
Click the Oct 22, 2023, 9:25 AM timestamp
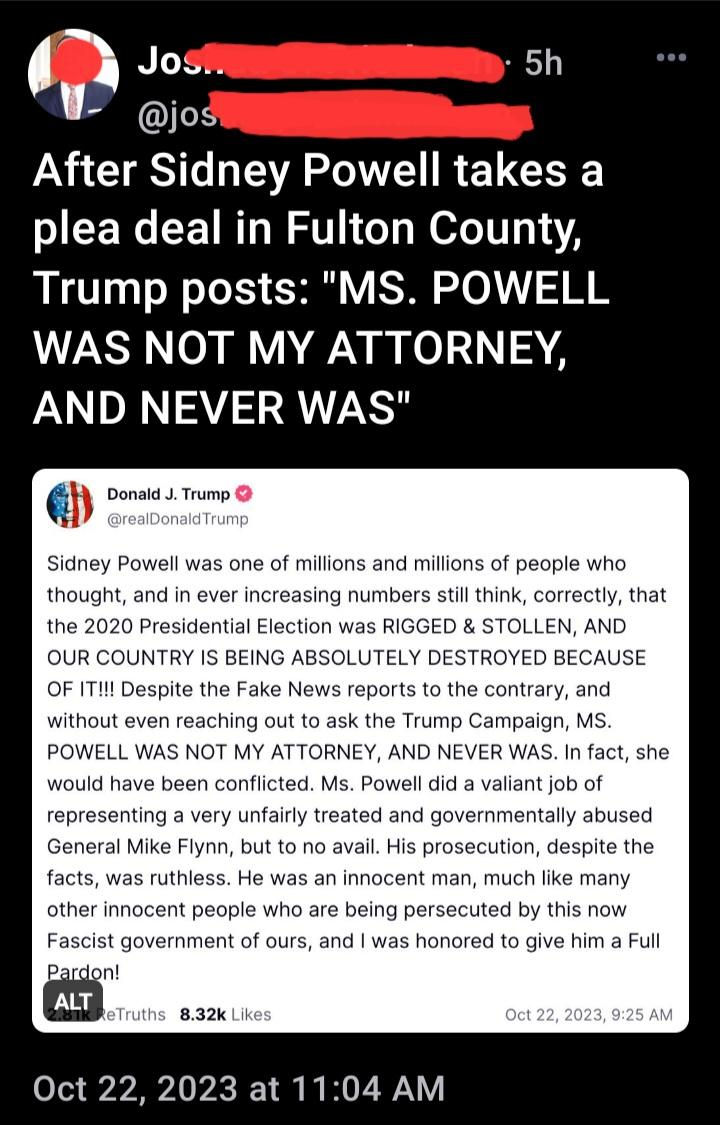pos(589,1015)
